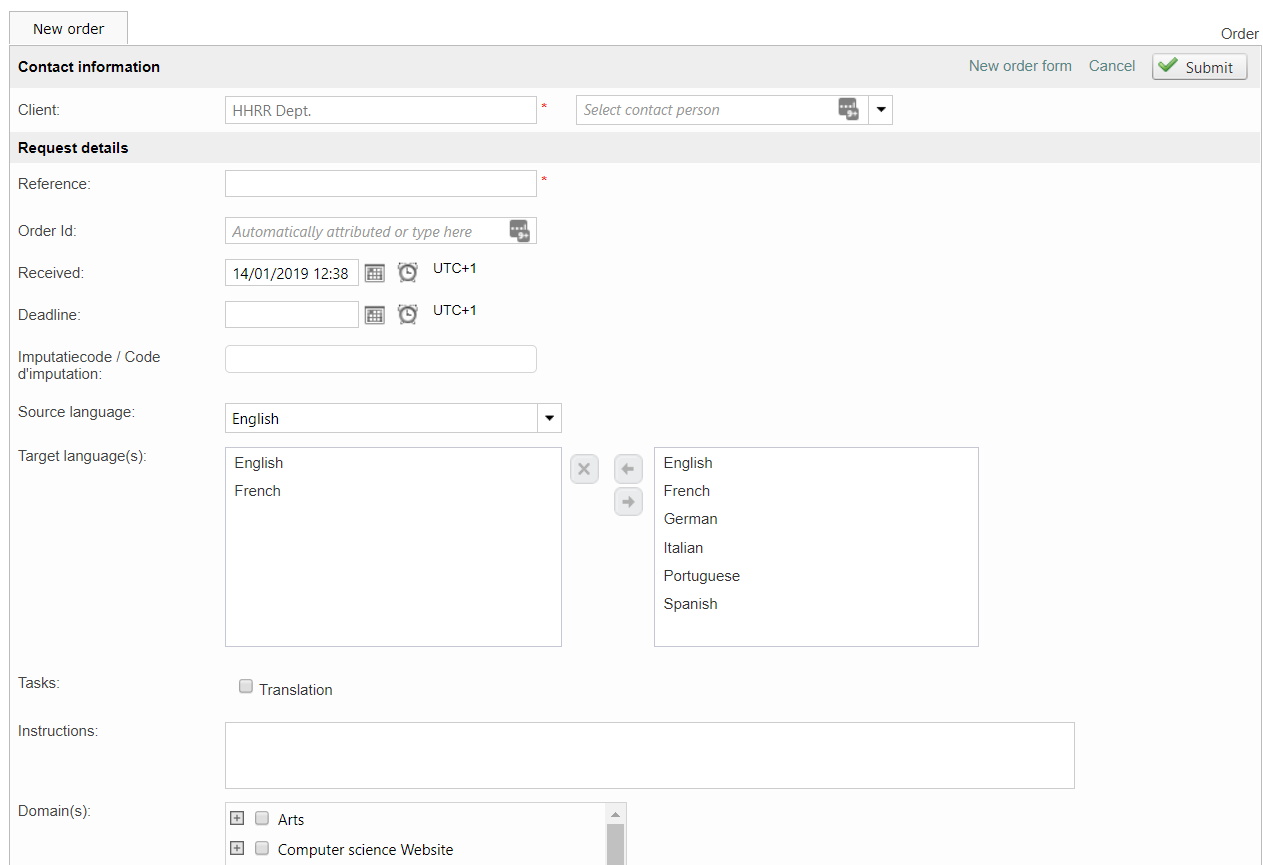Expand the Arts domain tree node
1263x865 pixels.
point(237,818)
